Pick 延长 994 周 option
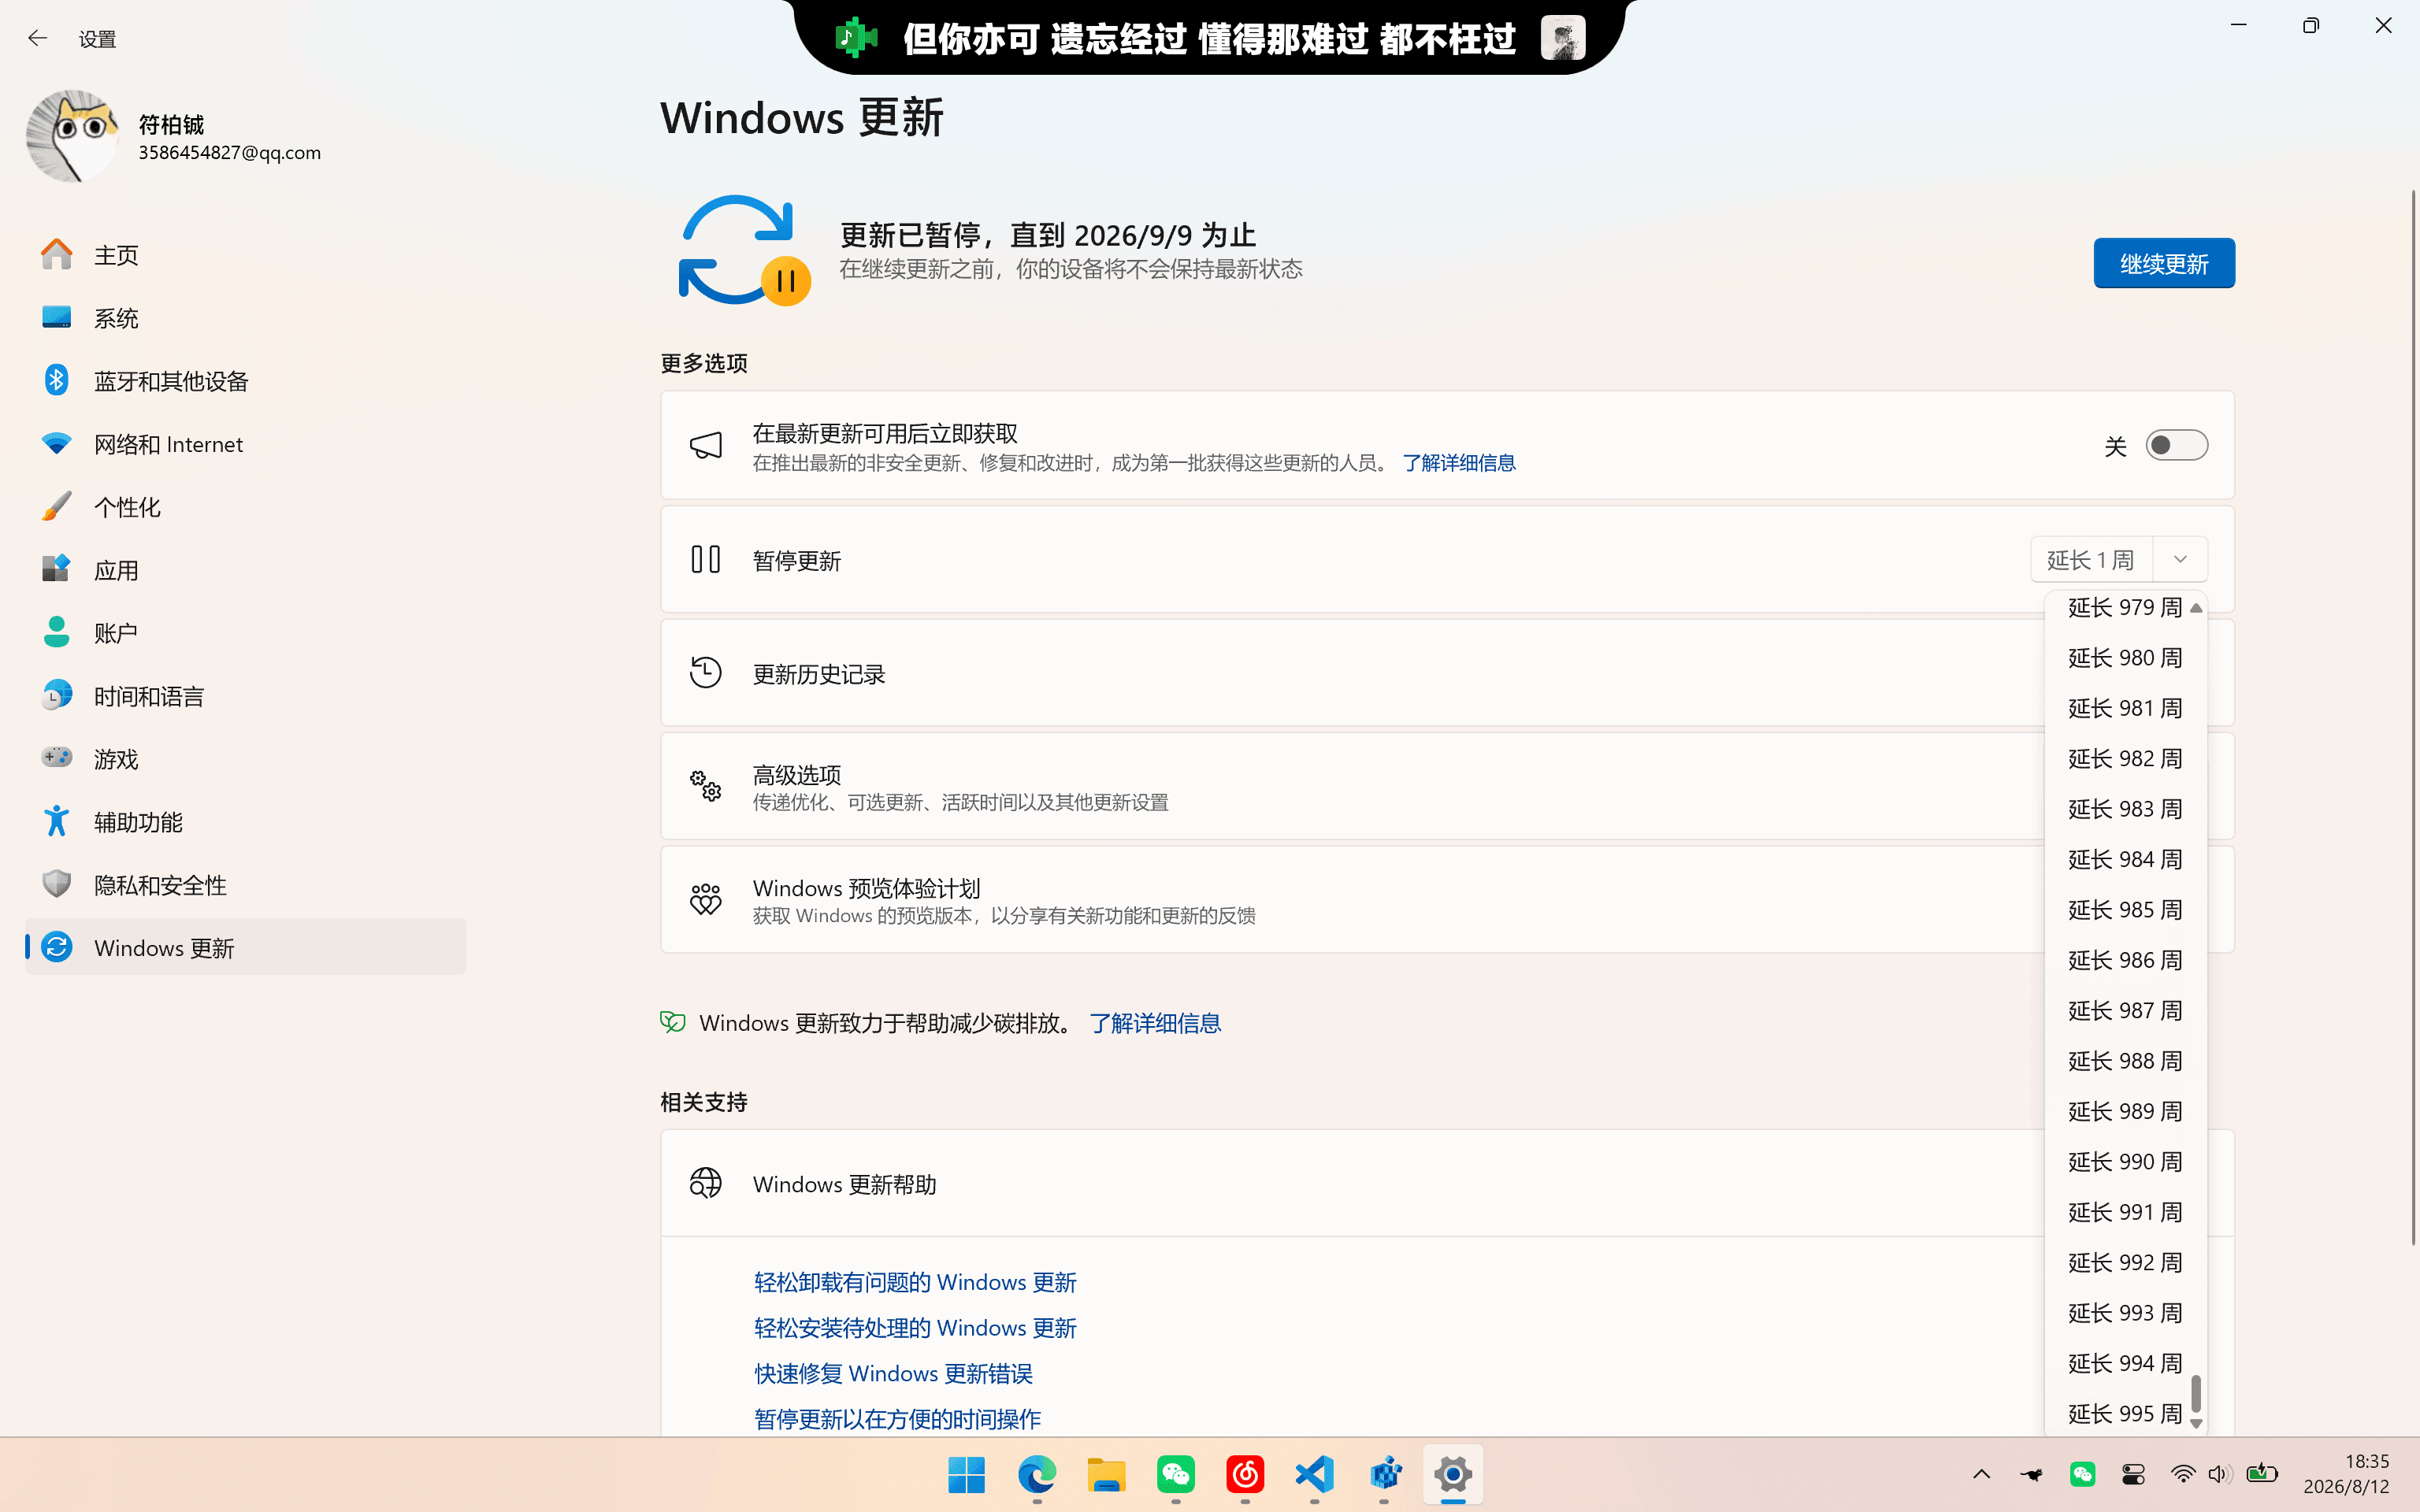The height and width of the screenshot is (1512, 2420). pyautogui.click(x=2124, y=1363)
